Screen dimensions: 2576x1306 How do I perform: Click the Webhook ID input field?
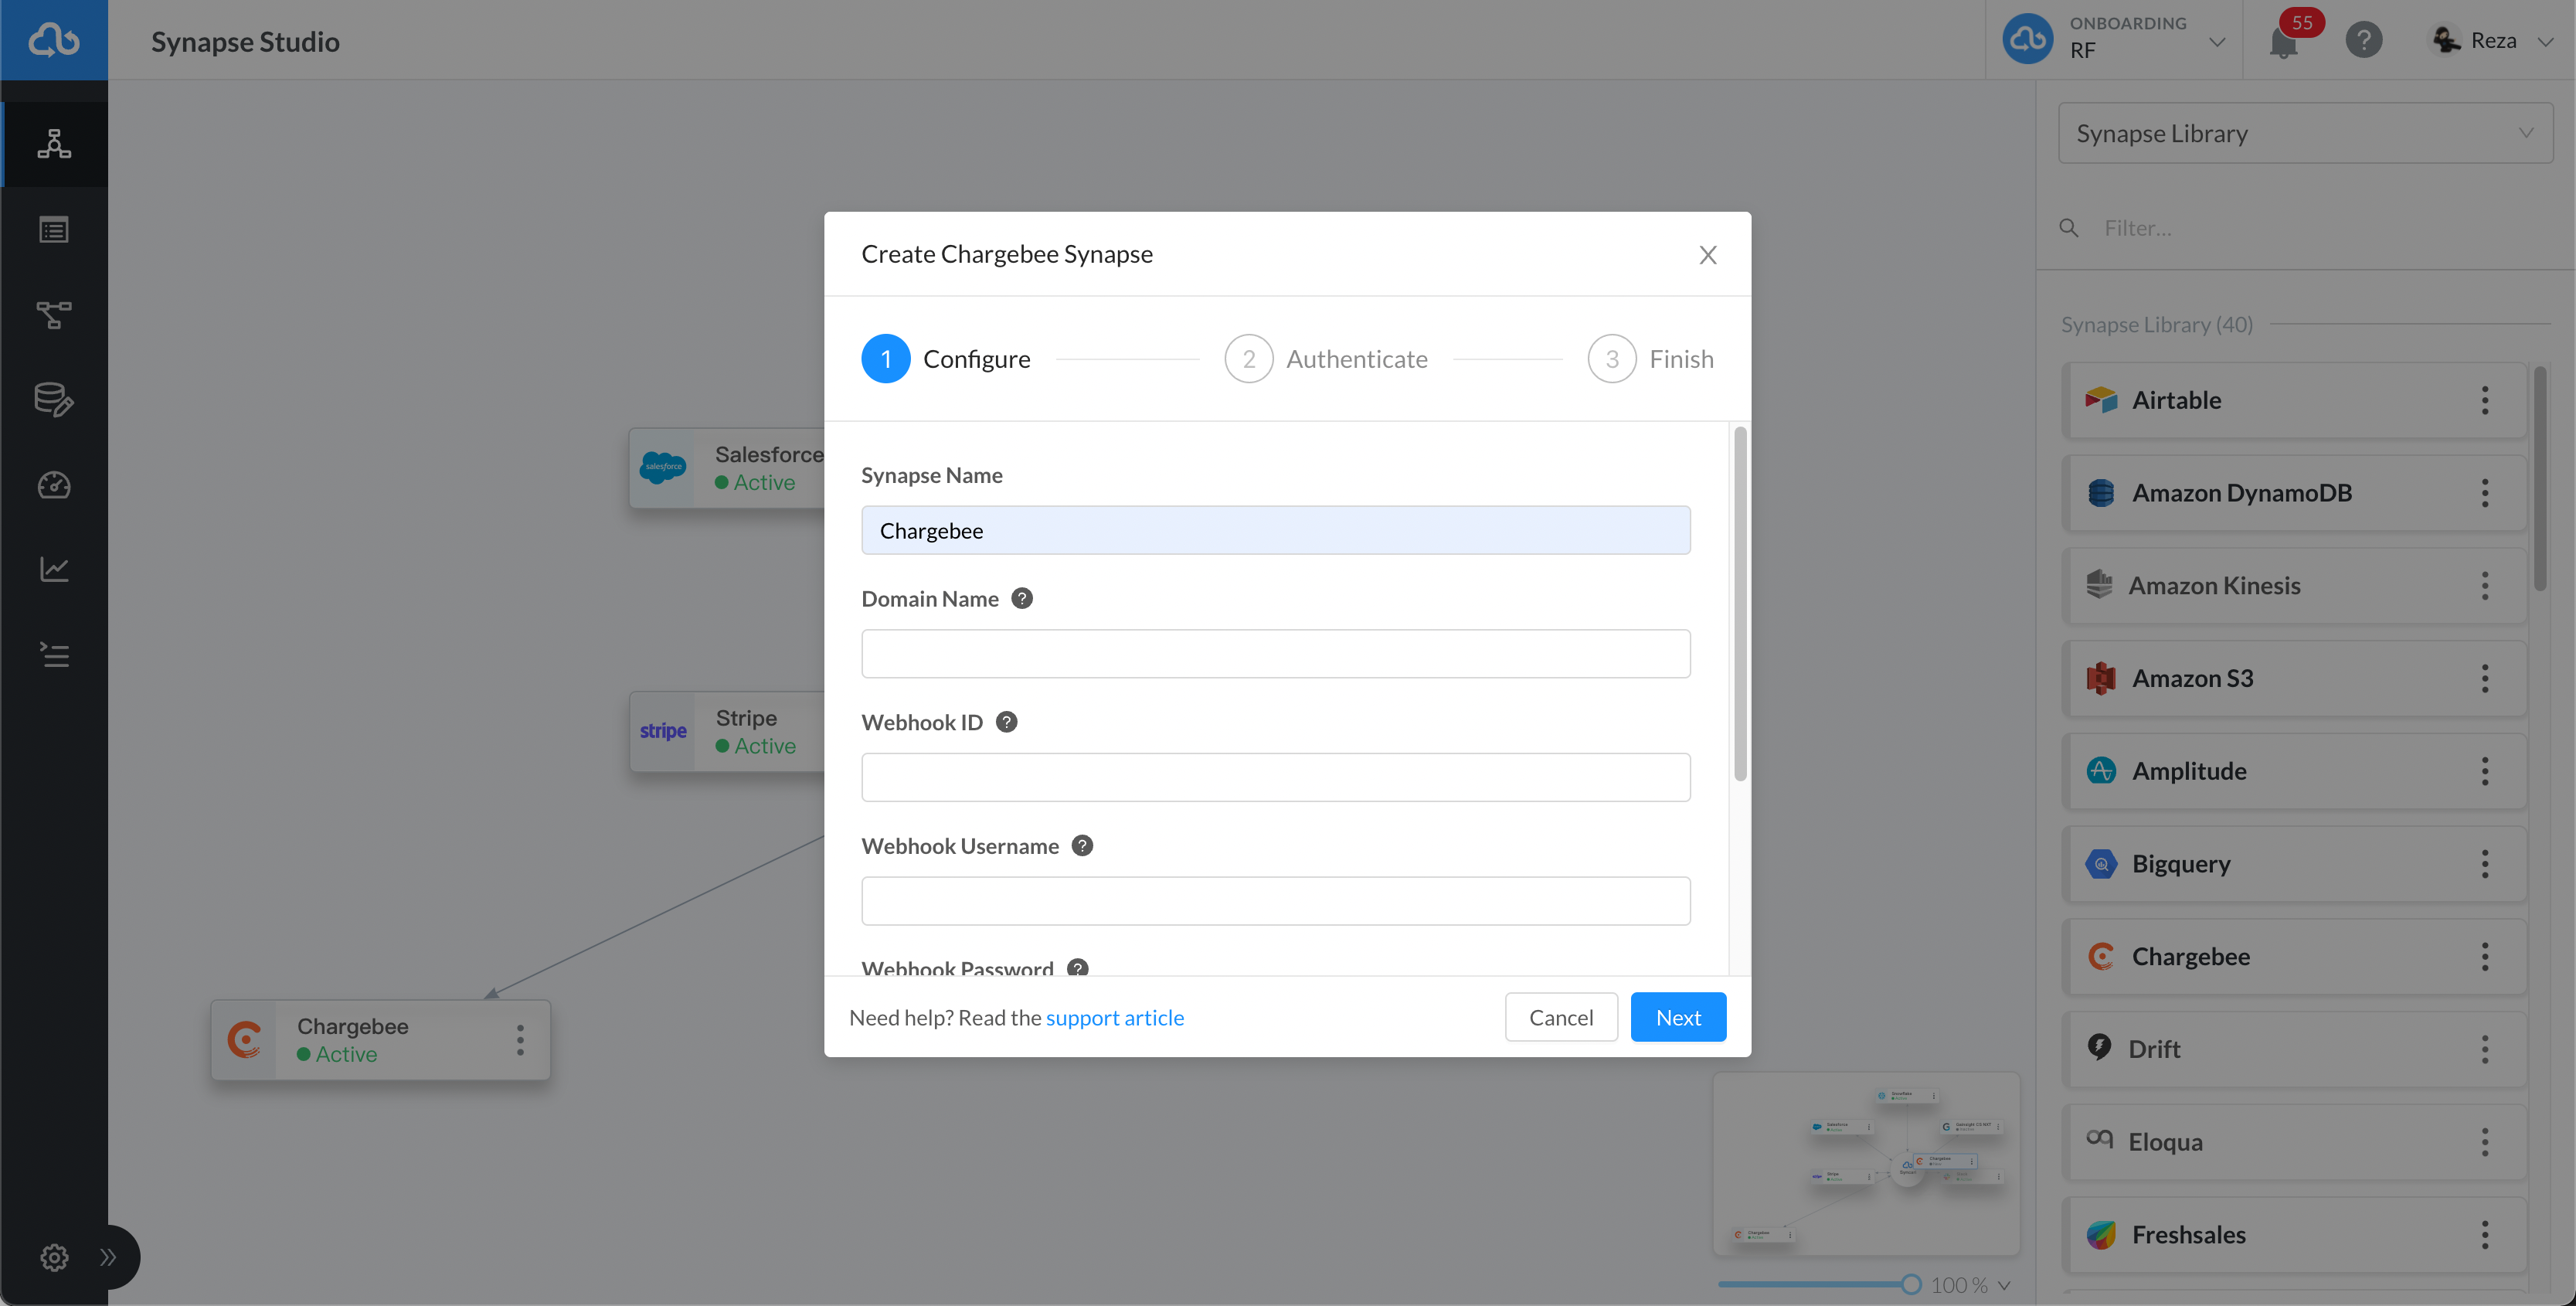(x=1276, y=777)
